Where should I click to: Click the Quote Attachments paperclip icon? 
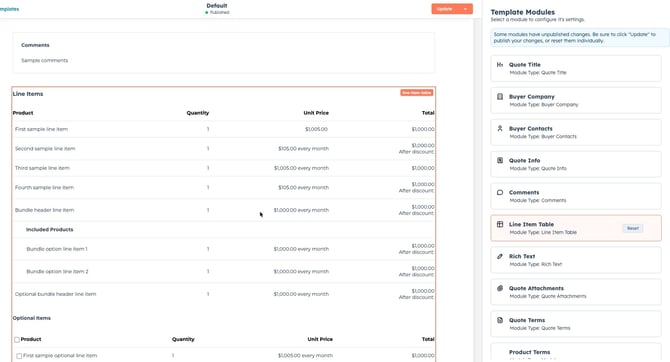[x=500, y=288]
